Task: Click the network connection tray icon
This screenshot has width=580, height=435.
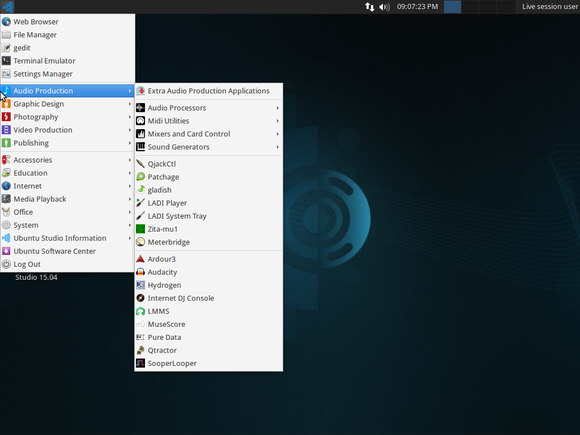Action: click(369, 7)
